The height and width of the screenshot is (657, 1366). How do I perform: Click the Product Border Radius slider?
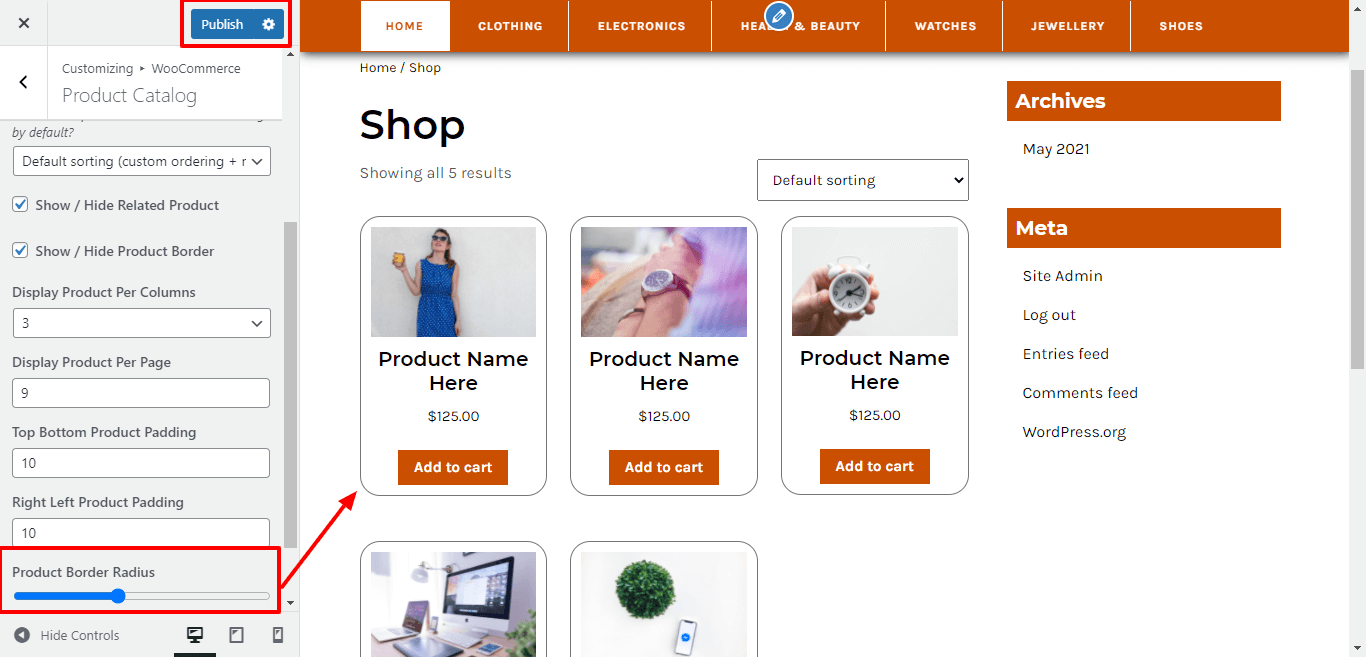click(141, 596)
